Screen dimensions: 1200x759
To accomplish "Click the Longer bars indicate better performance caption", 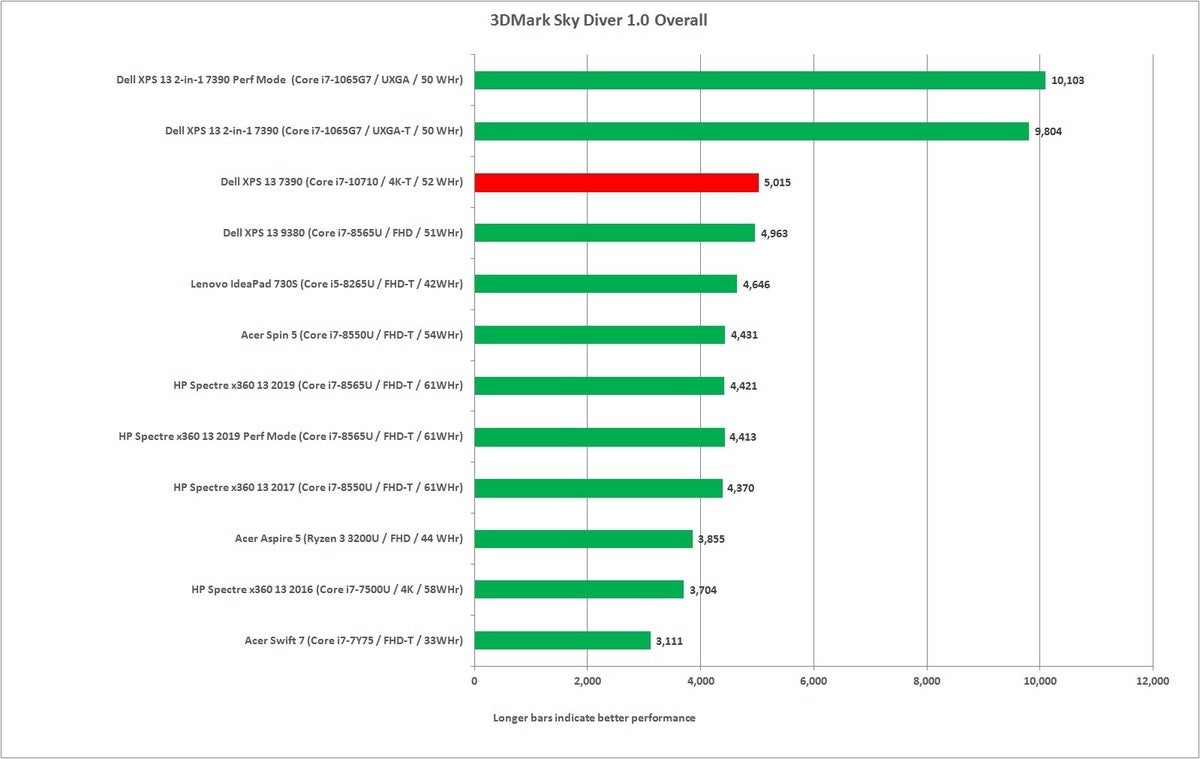I will coord(594,718).
